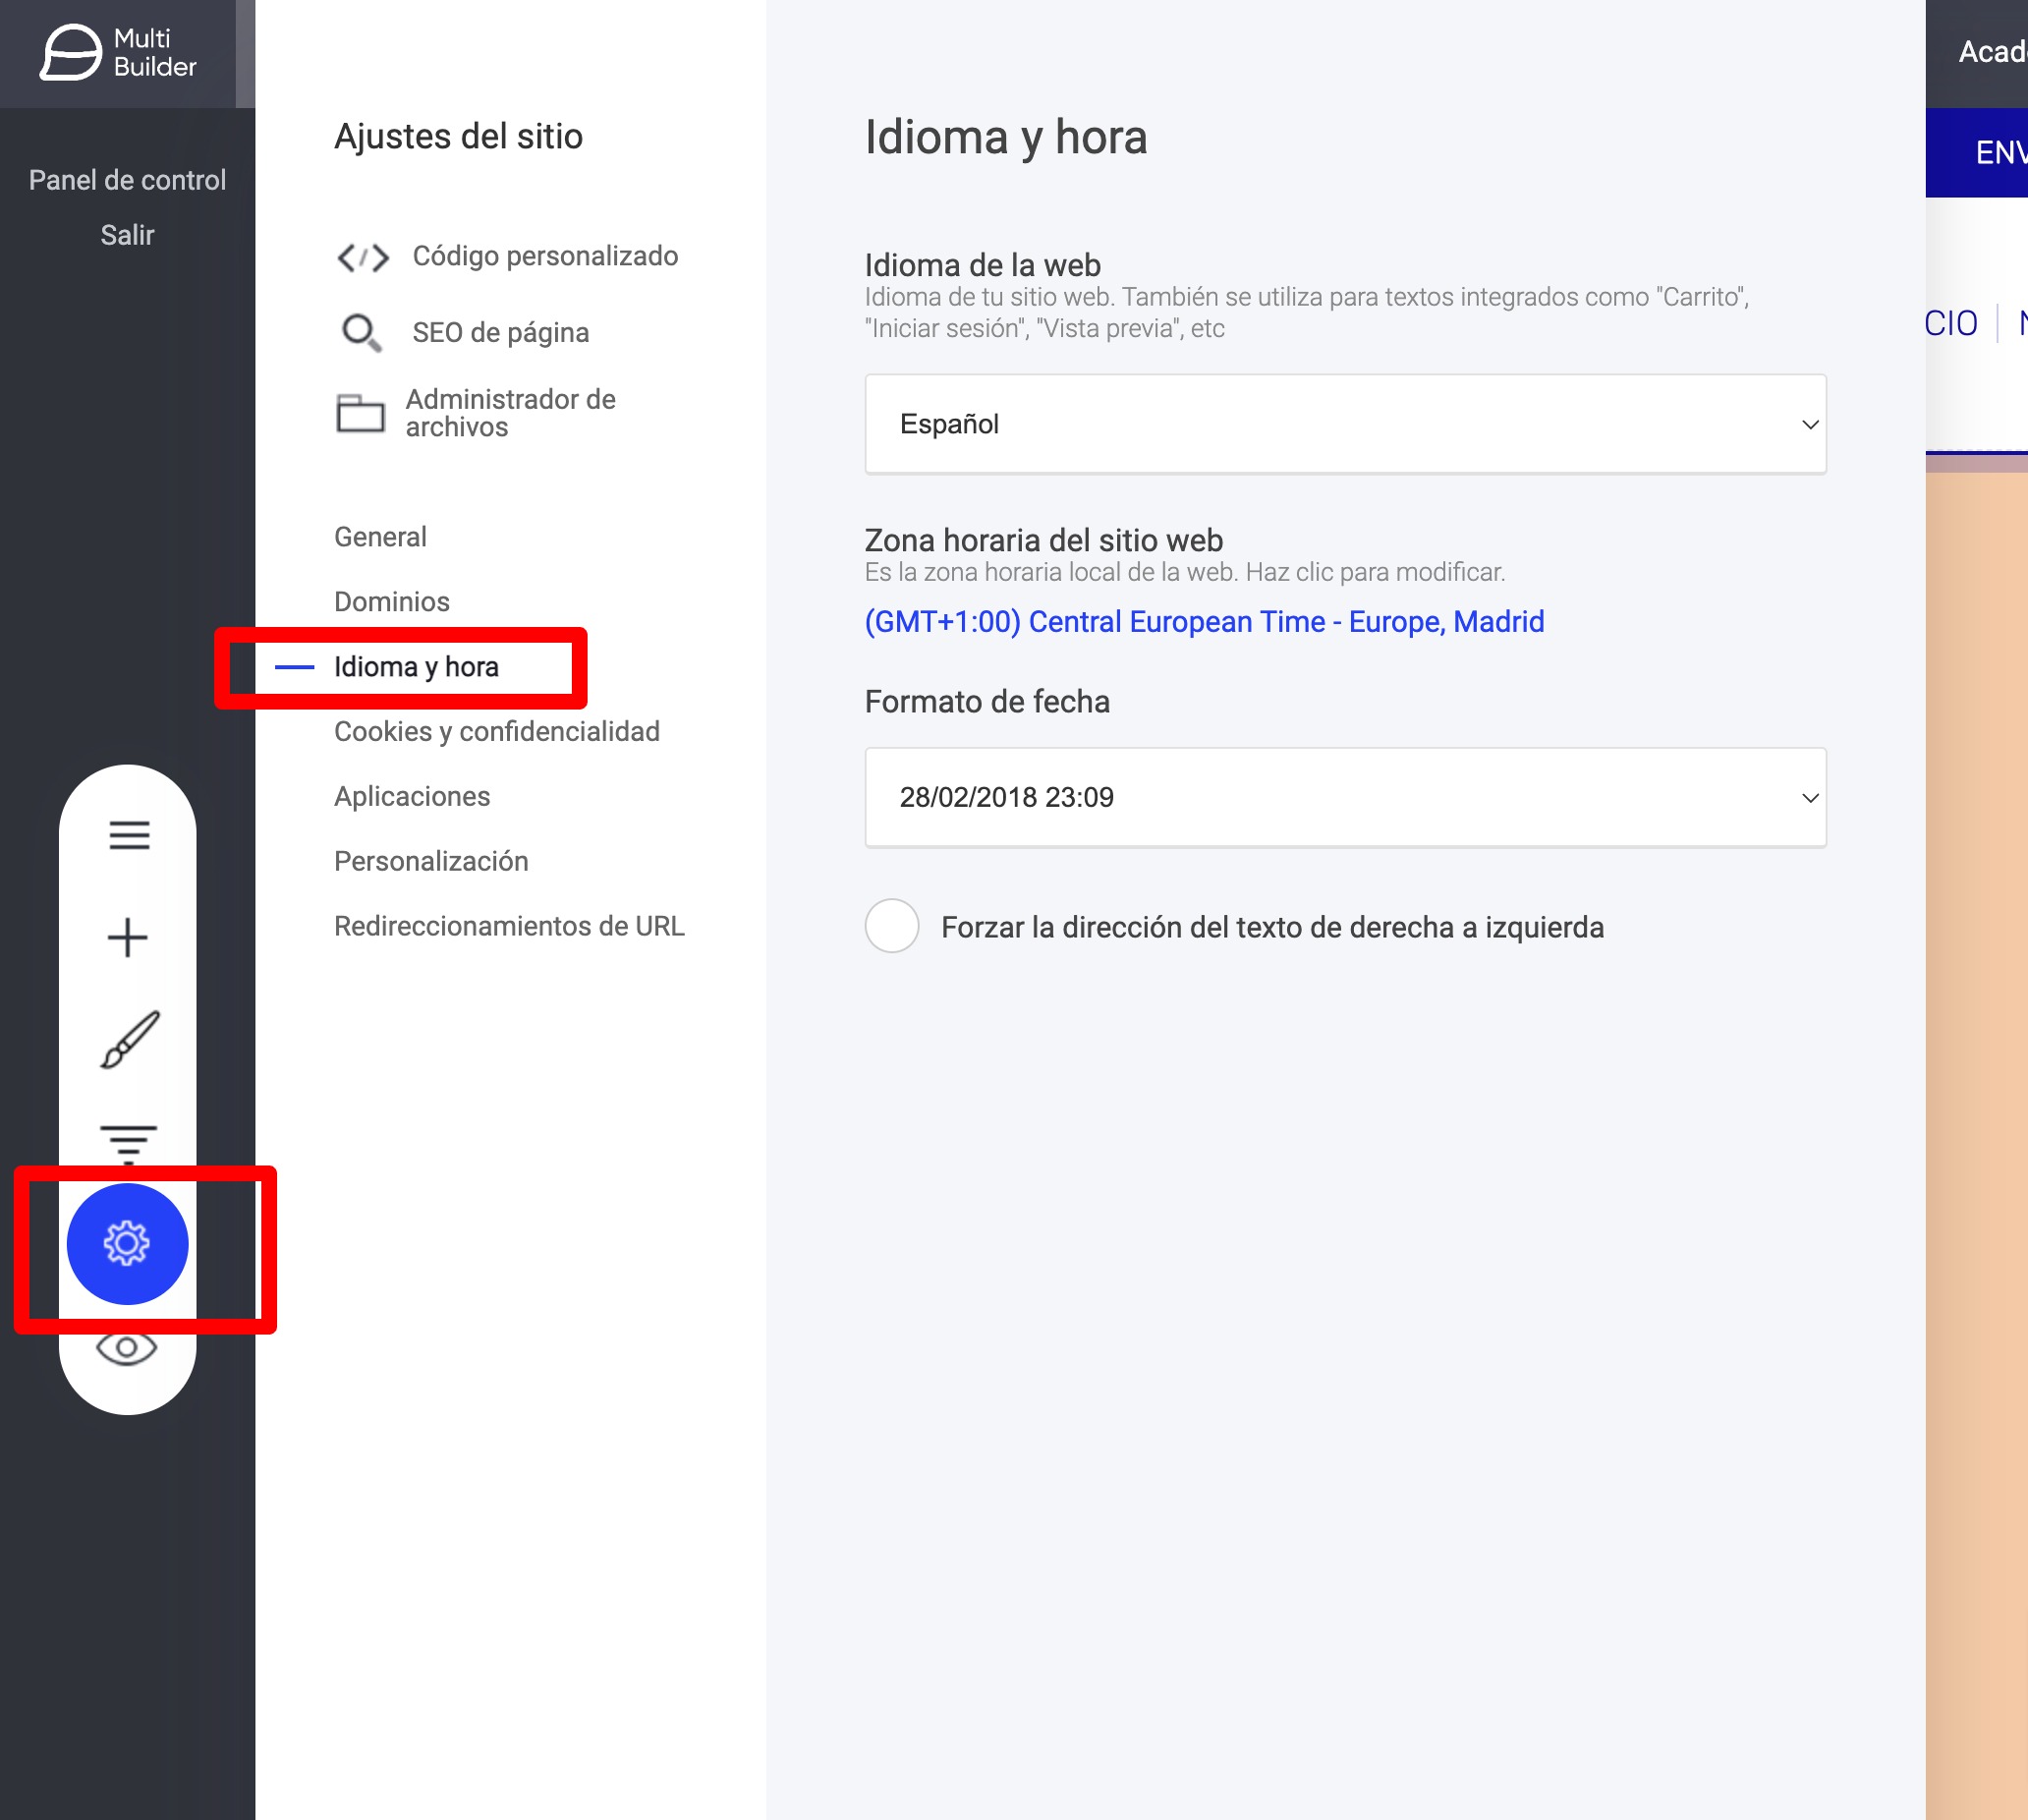Click the Multi Builder logo icon
This screenshot has width=2028, height=1820.
71,52
